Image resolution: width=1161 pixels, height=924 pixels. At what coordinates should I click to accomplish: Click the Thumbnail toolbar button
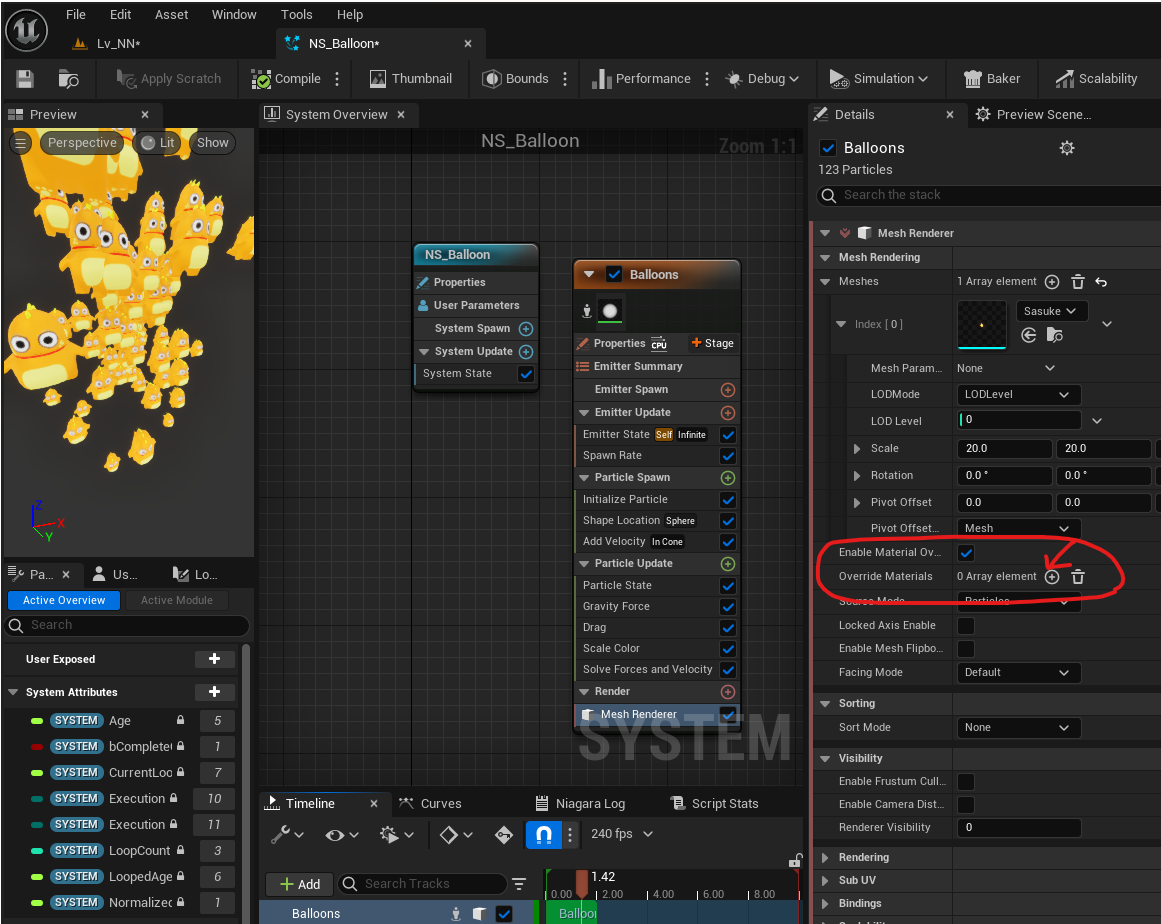411,78
